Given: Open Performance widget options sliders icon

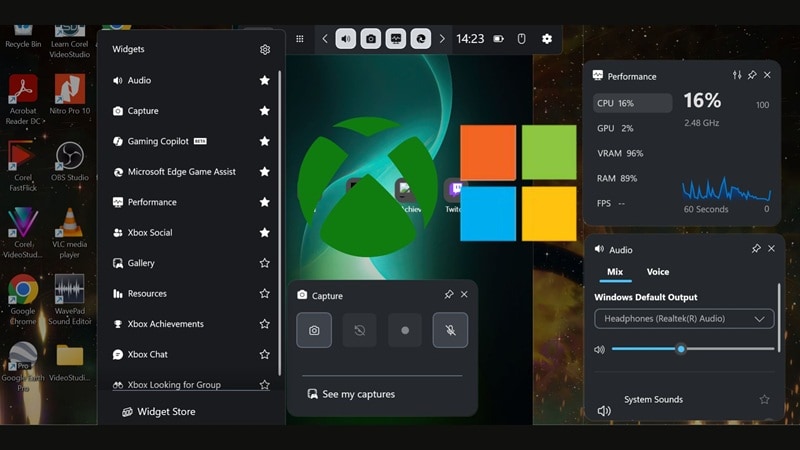Looking at the screenshot, I should (x=737, y=75).
